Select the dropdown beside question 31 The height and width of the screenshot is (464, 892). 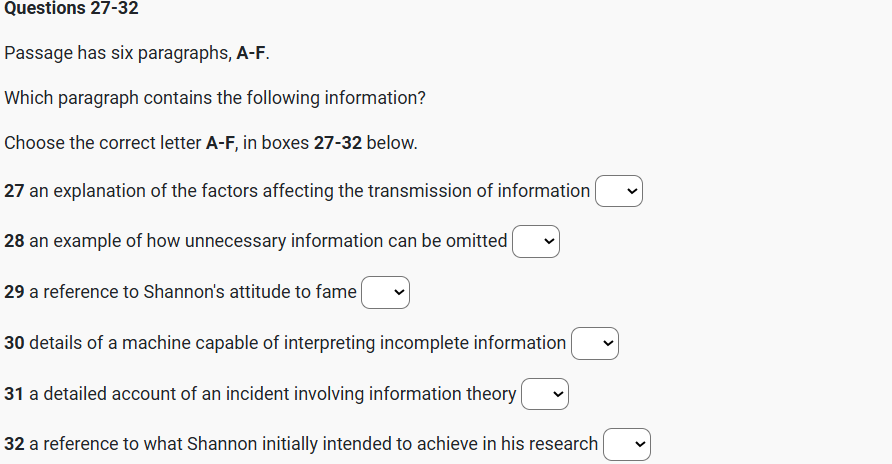click(545, 394)
